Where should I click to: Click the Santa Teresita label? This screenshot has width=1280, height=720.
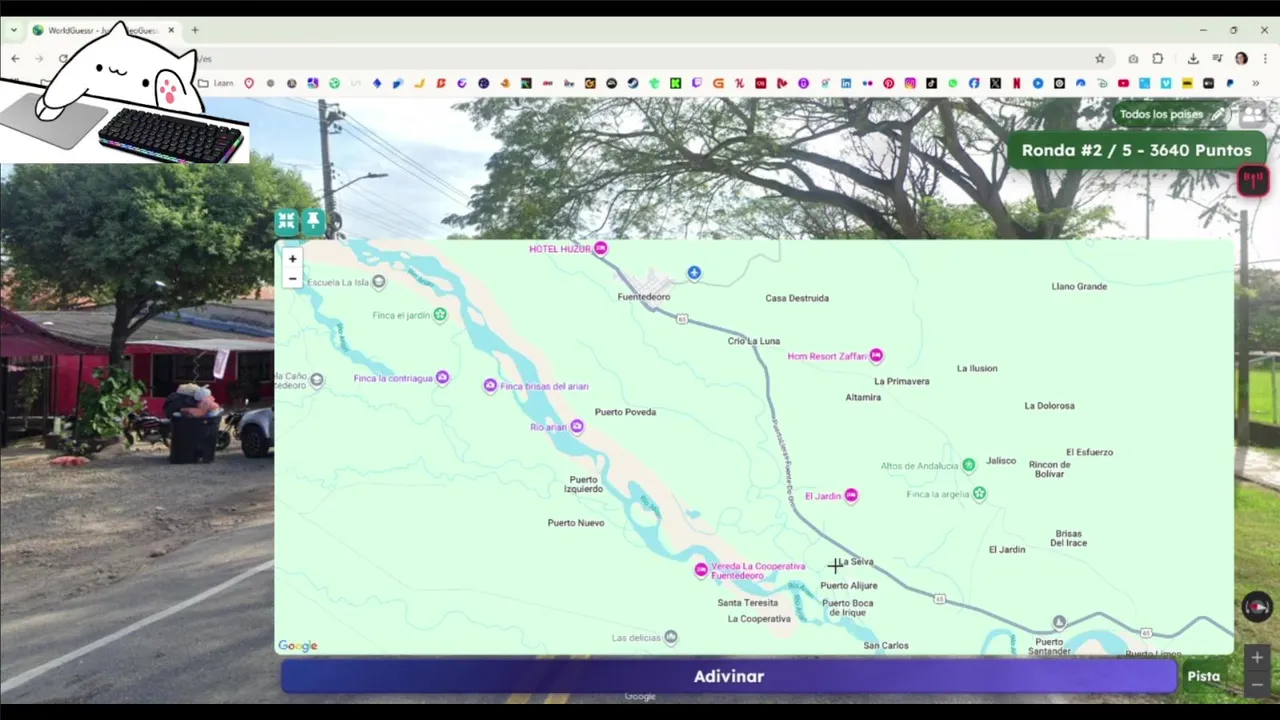click(x=747, y=603)
